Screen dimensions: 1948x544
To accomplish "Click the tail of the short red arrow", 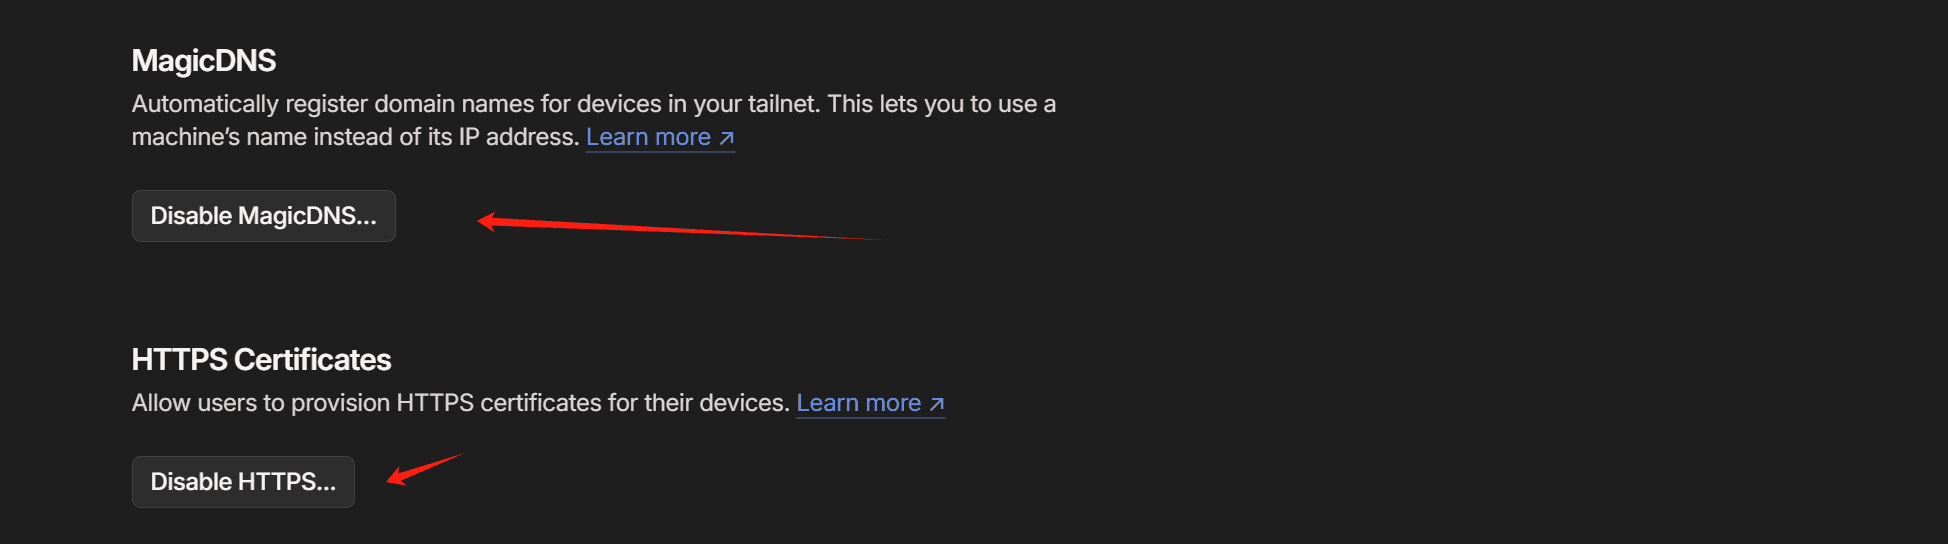I will click(460, 455).
